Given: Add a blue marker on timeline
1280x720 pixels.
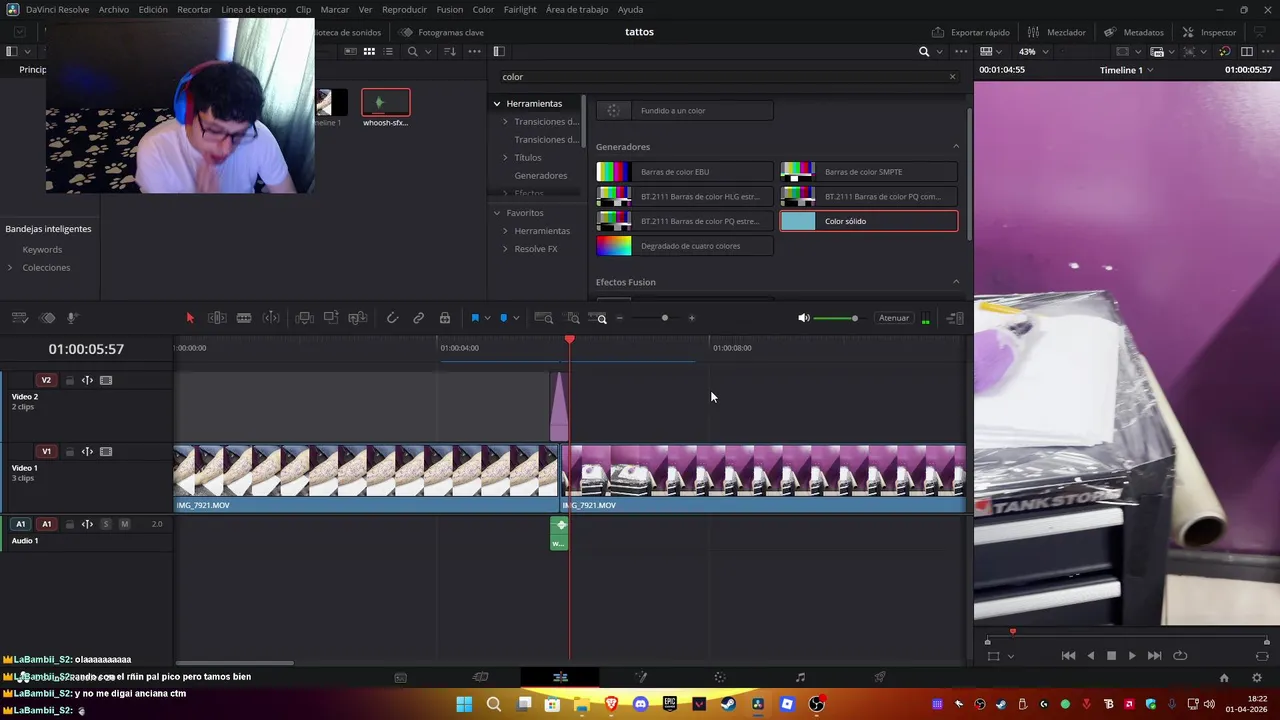Looking at the screenshot, I should point(503,318).
